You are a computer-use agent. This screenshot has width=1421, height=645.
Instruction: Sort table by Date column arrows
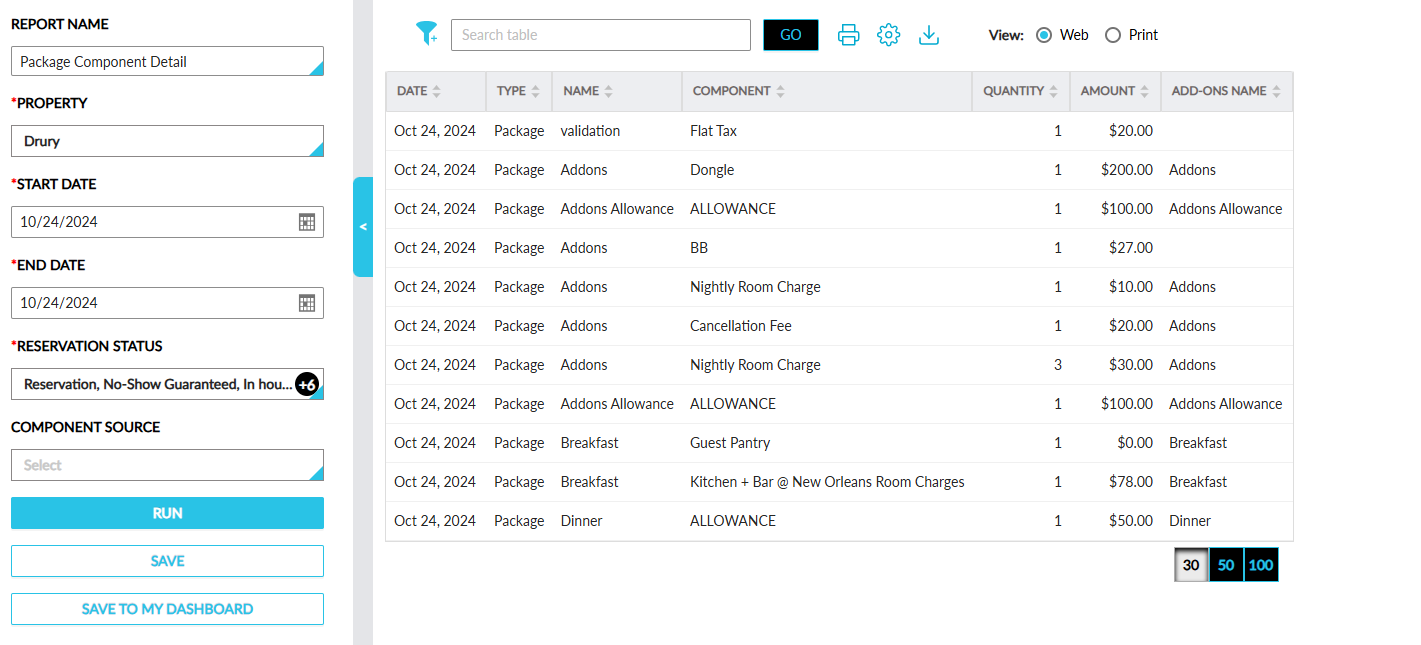pos(436,91)
